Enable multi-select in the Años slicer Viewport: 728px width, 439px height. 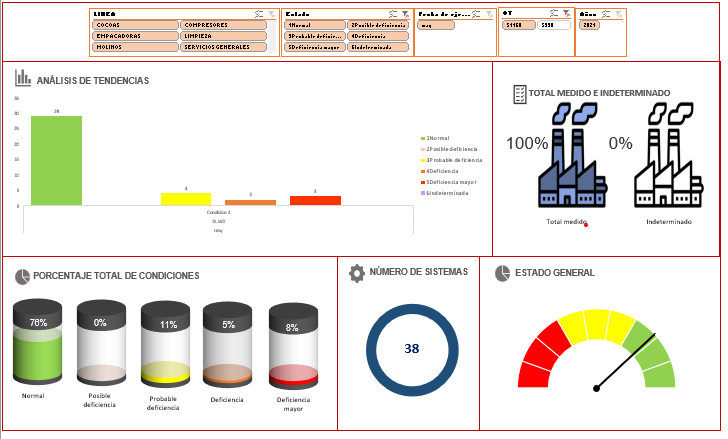coord(606,14)
